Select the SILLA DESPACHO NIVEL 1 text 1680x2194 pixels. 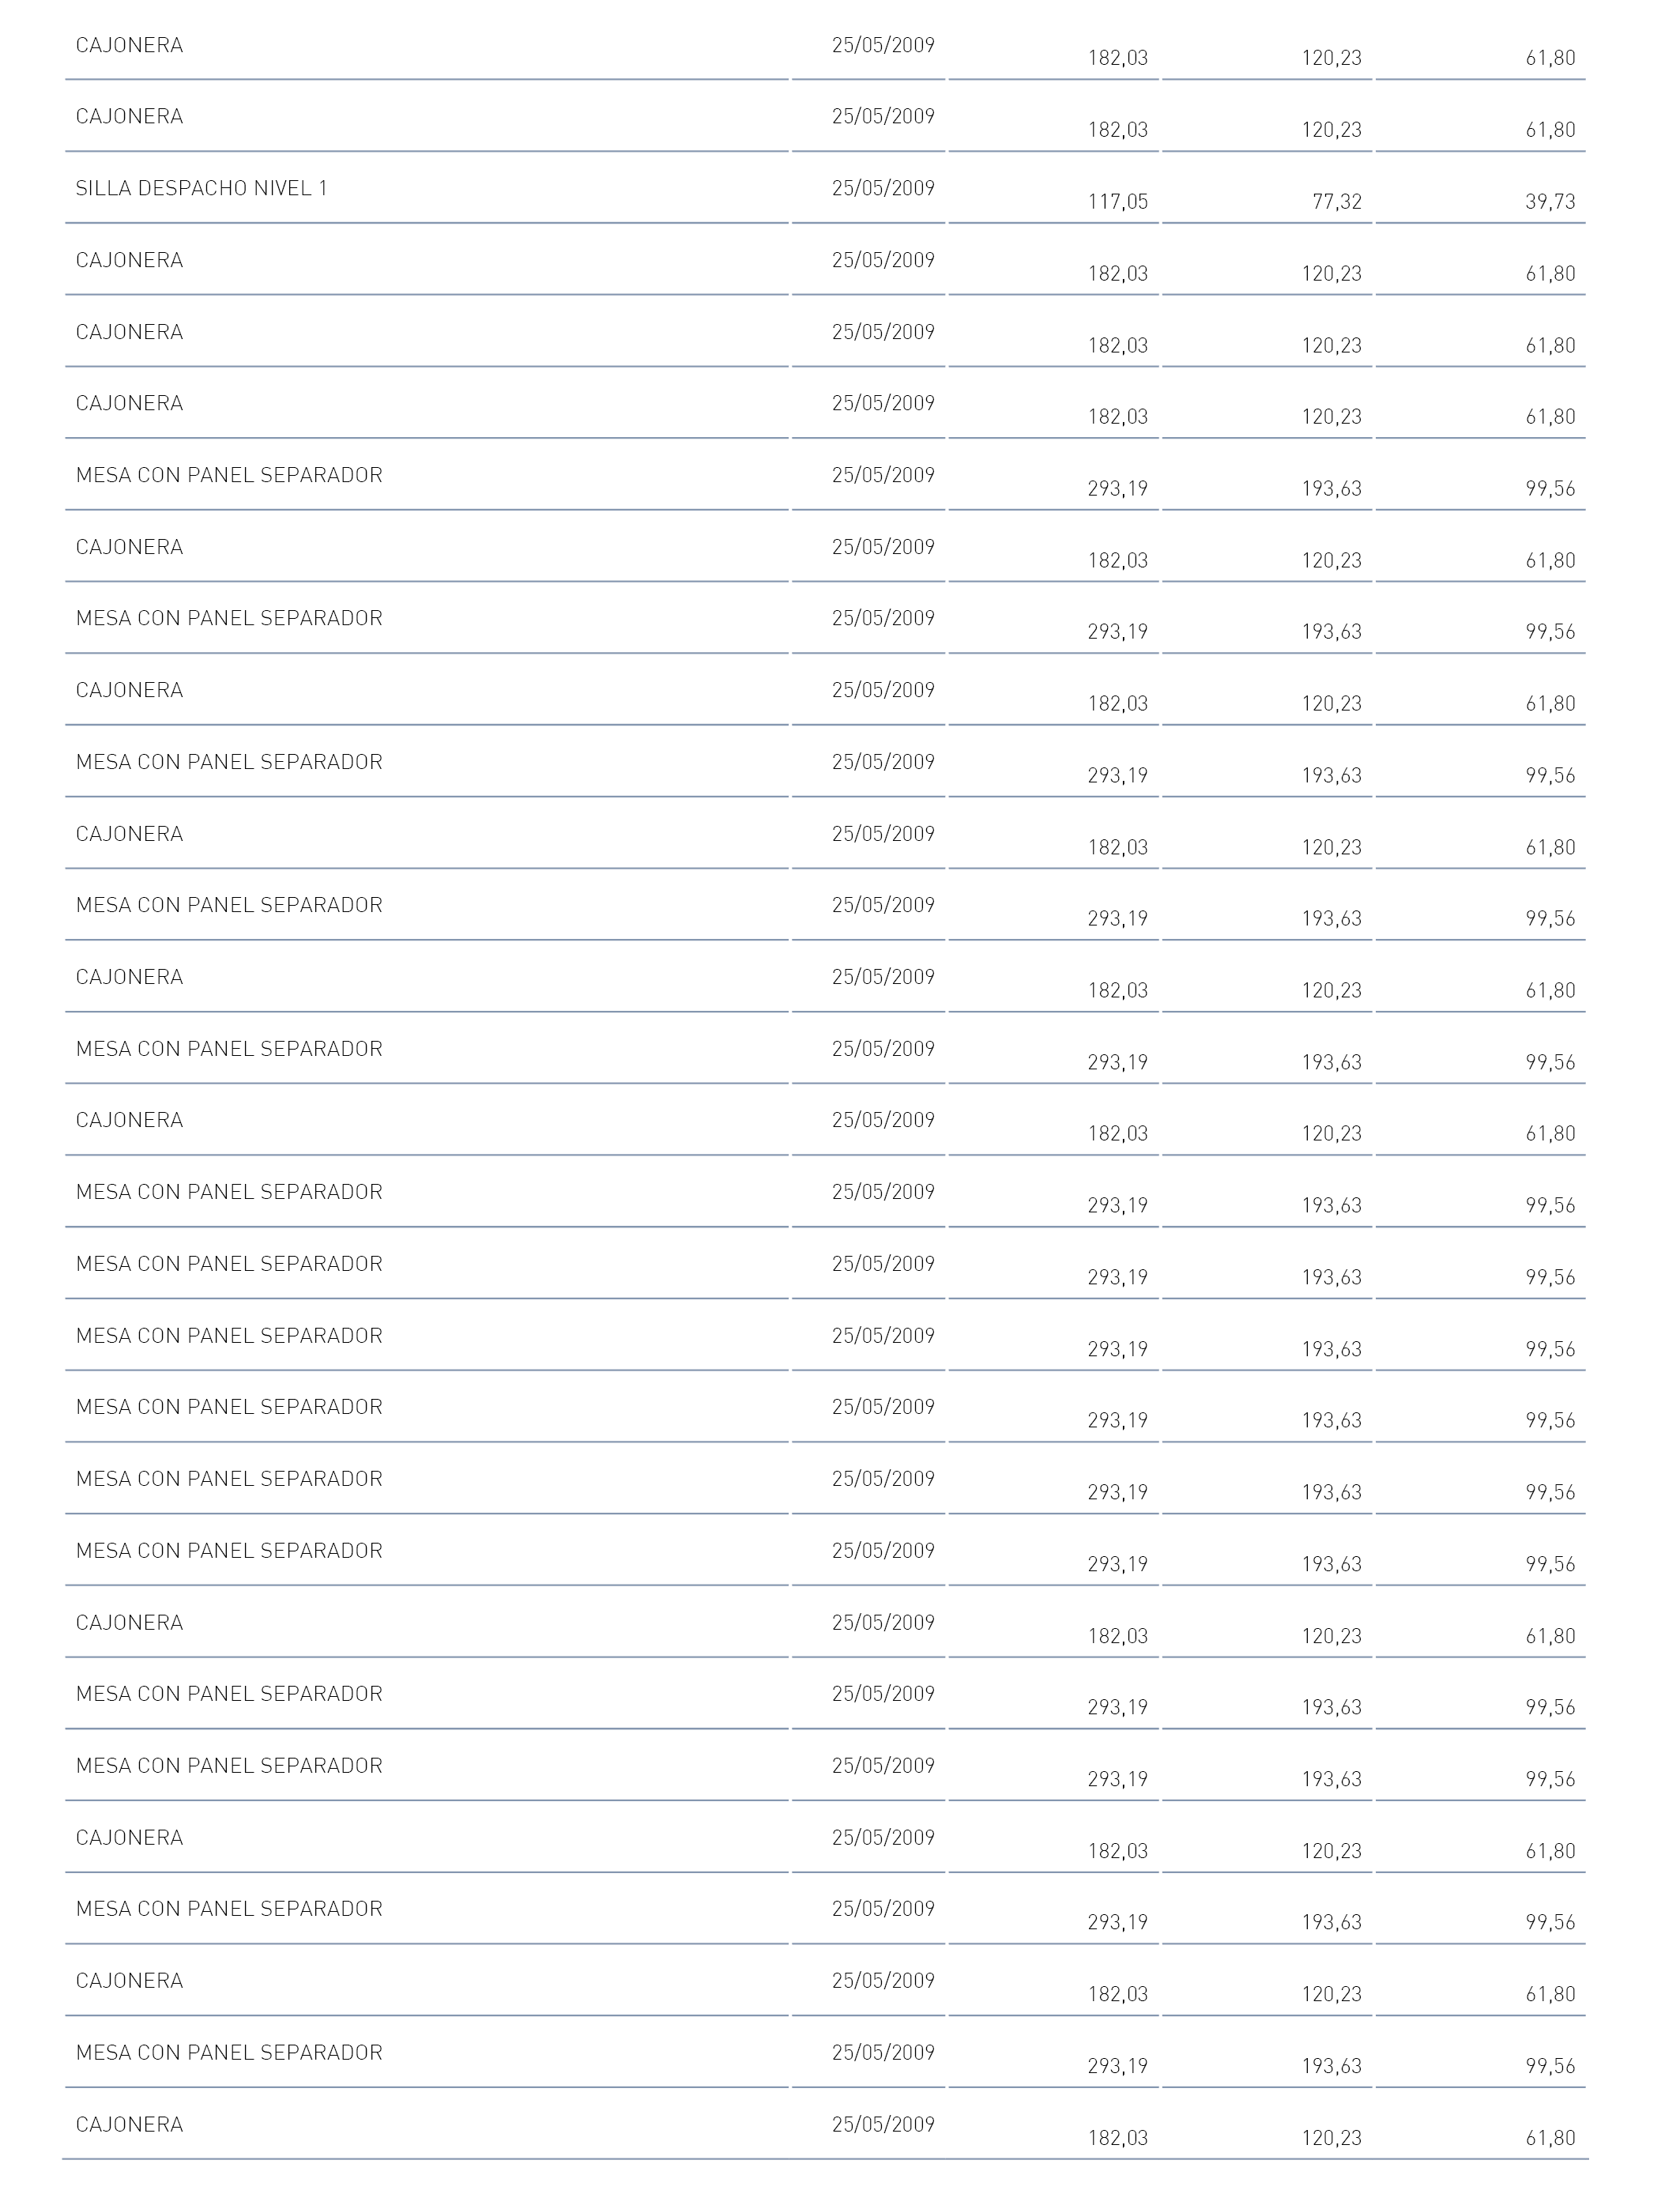tap(201, 188)
